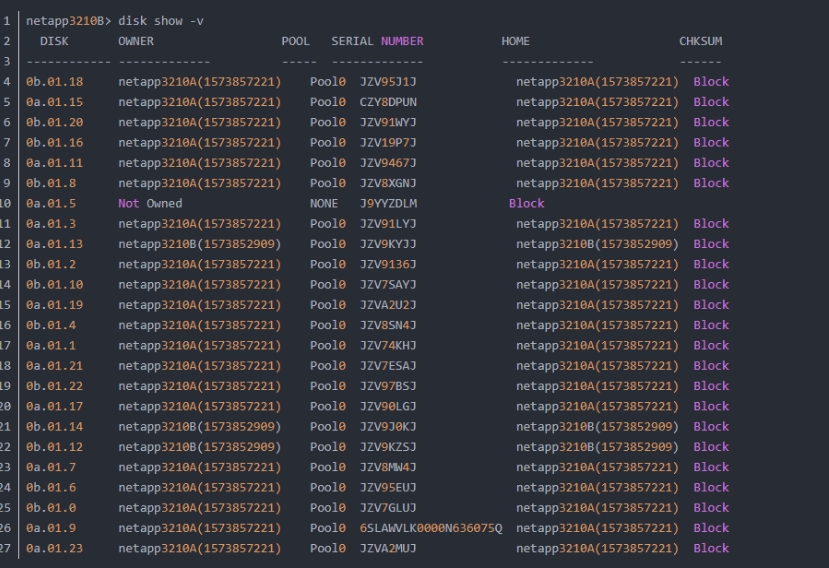Select disk name 0b.01.4
The width and height of the screenshot is (829, 568).
pos(51,325)
